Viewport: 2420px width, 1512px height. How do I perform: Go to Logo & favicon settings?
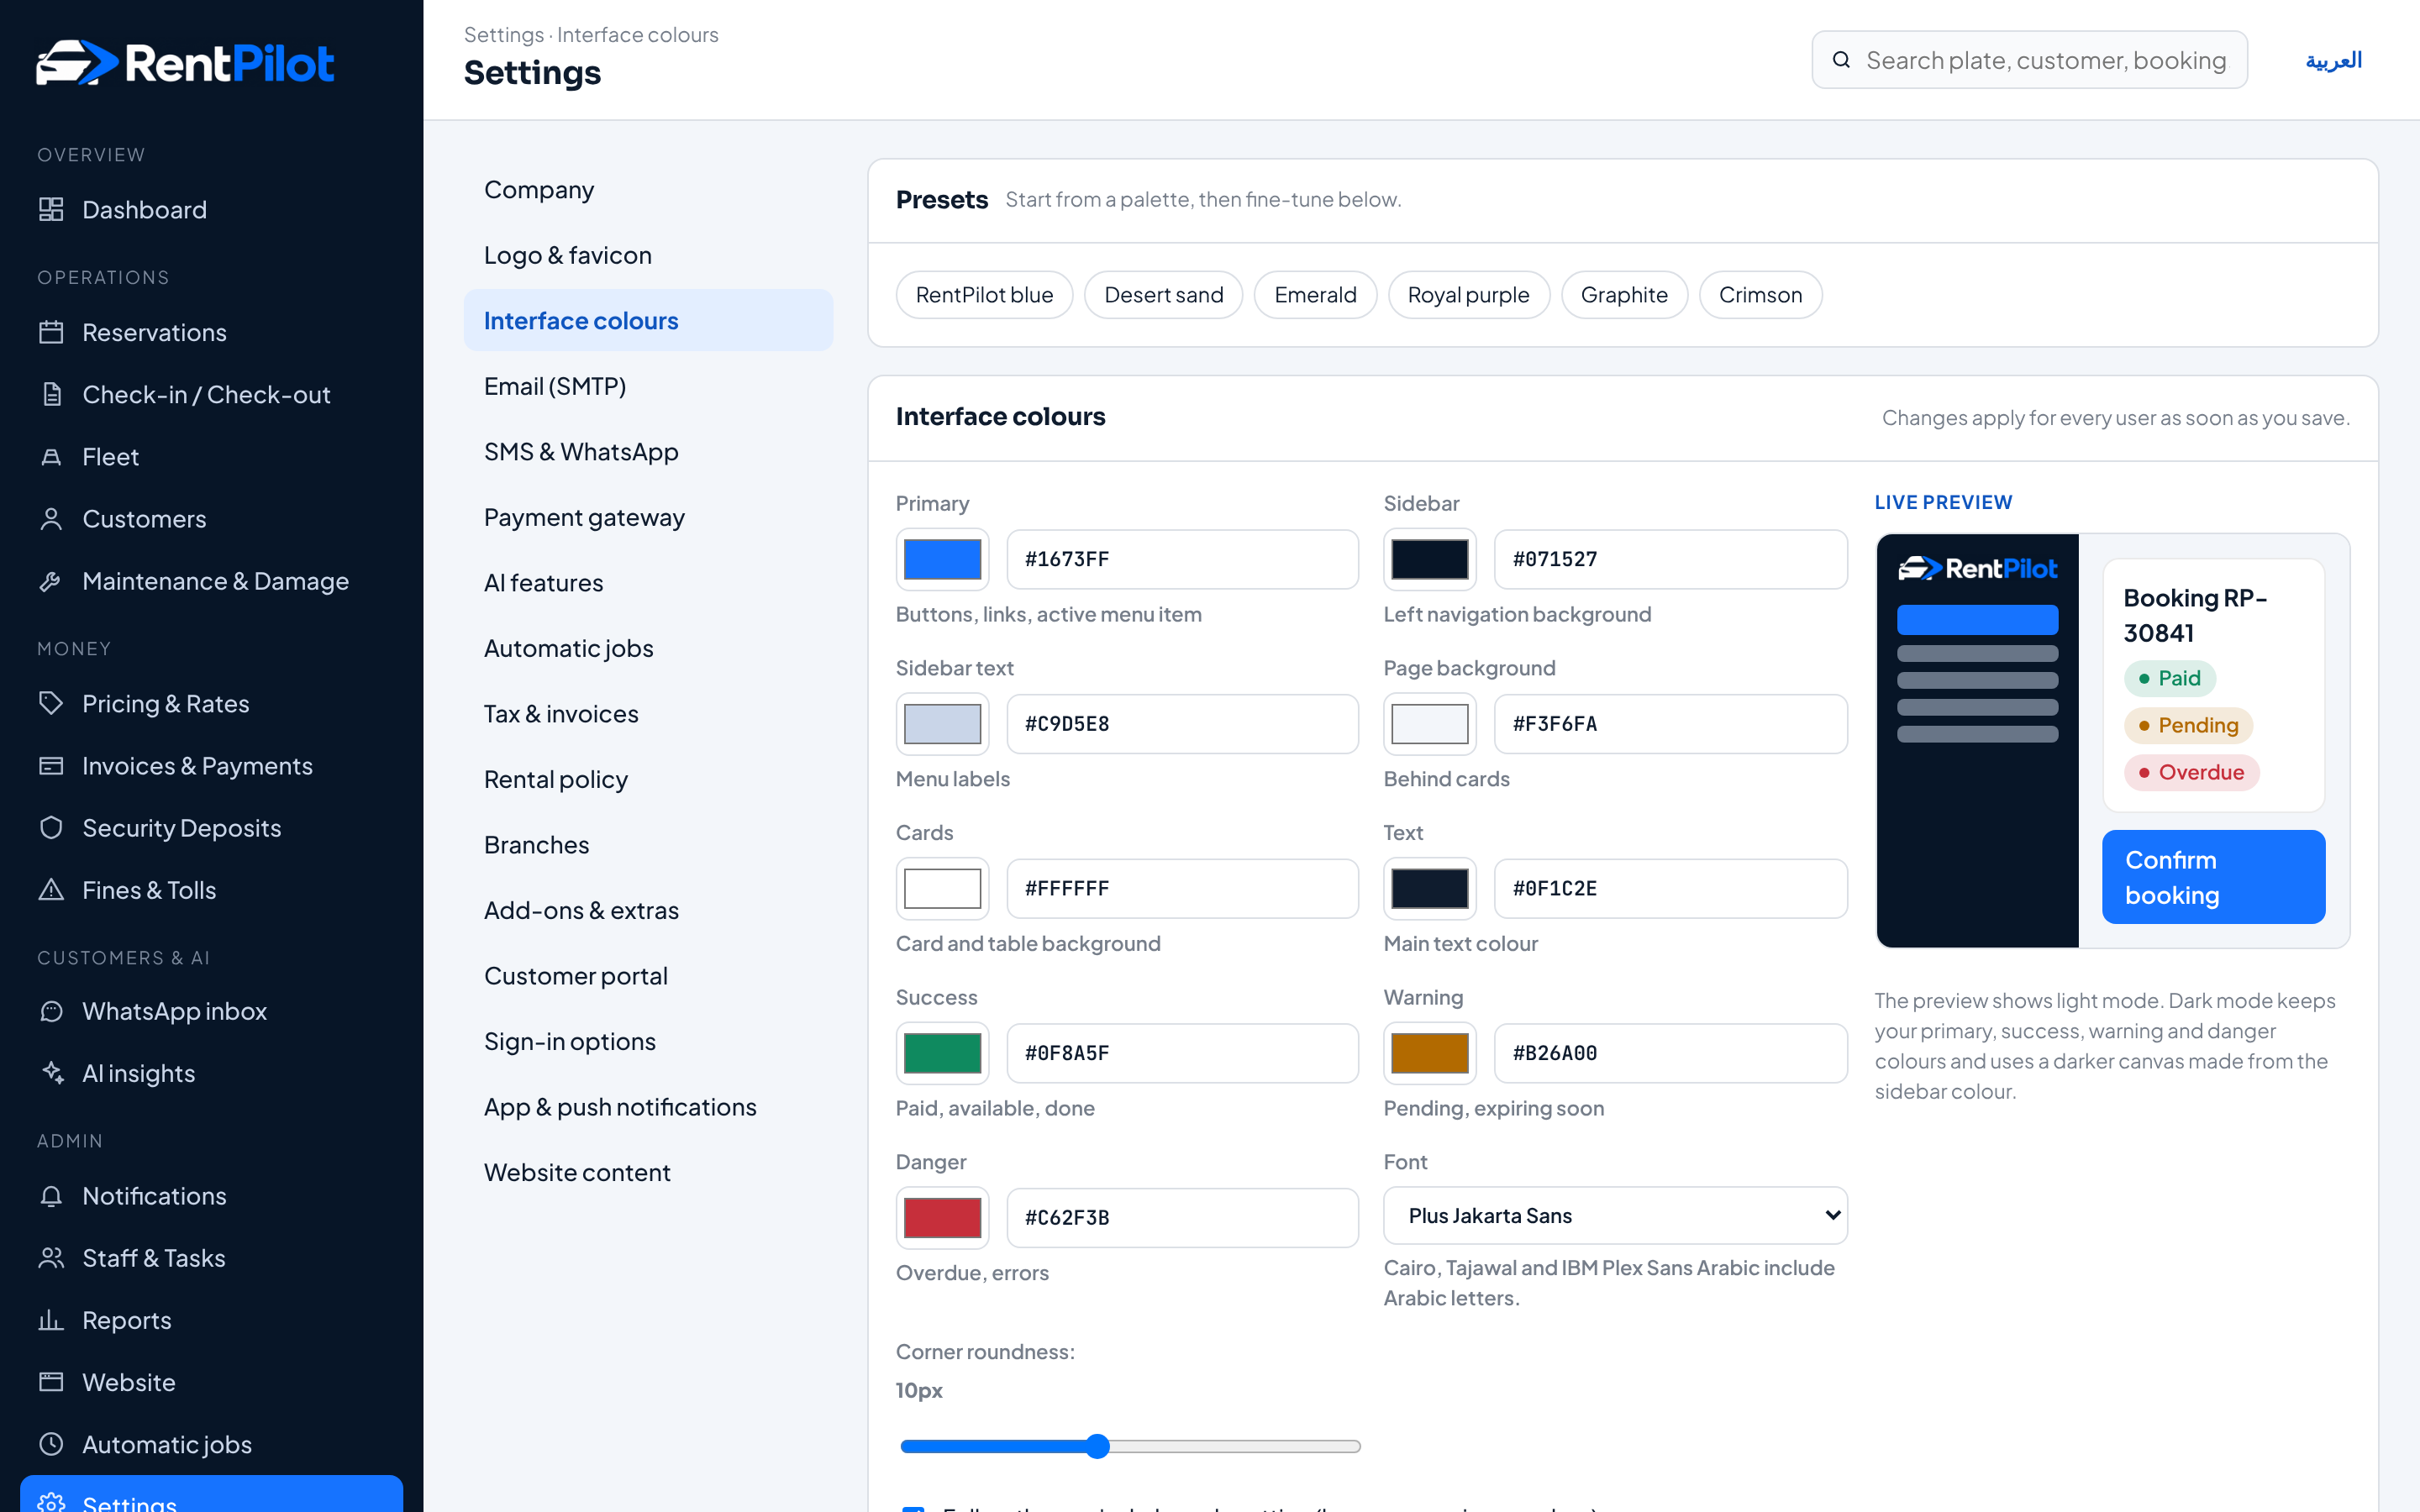click(648, 255)
